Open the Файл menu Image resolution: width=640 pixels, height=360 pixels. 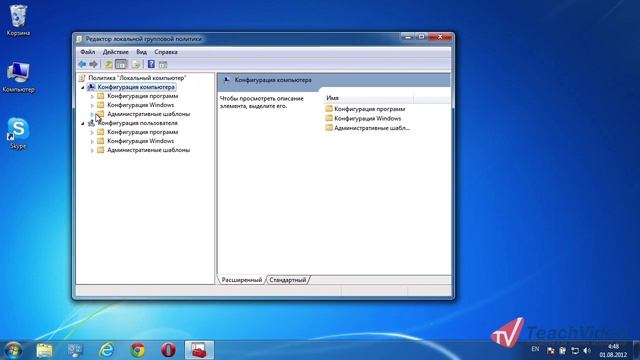(87, 52)
